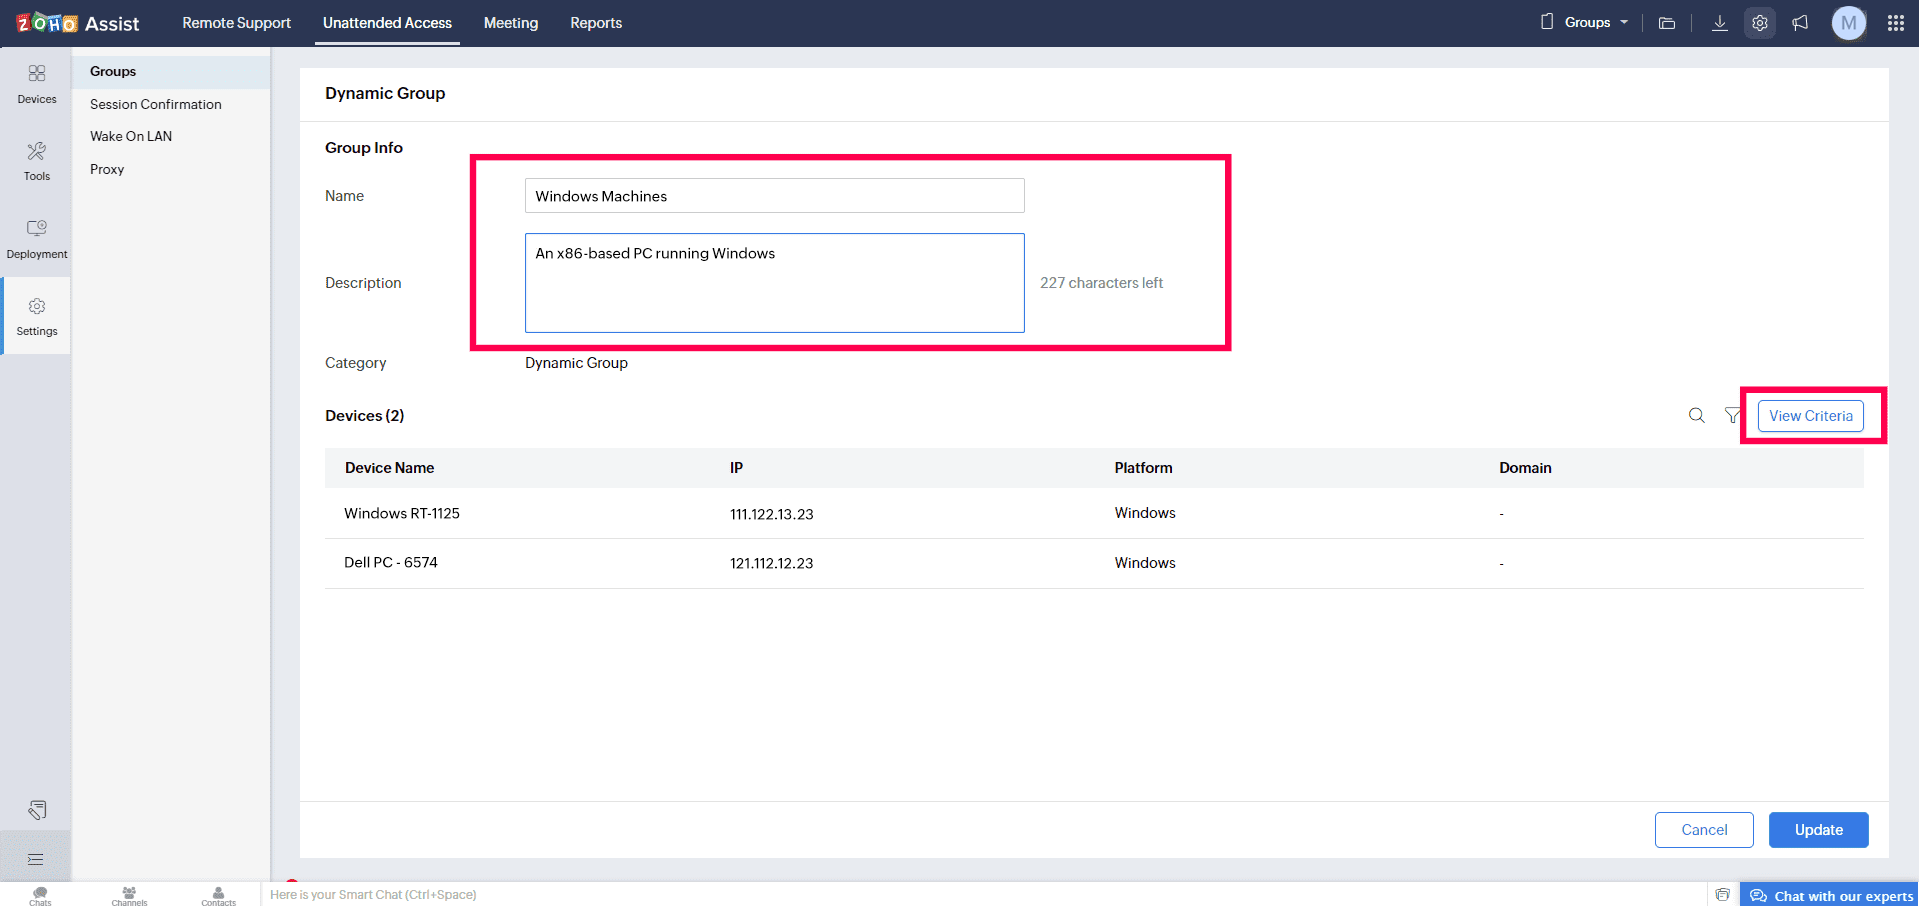1919x907 pixels.
Task: Click the download icon in top bar
Action: (1720, 23)
